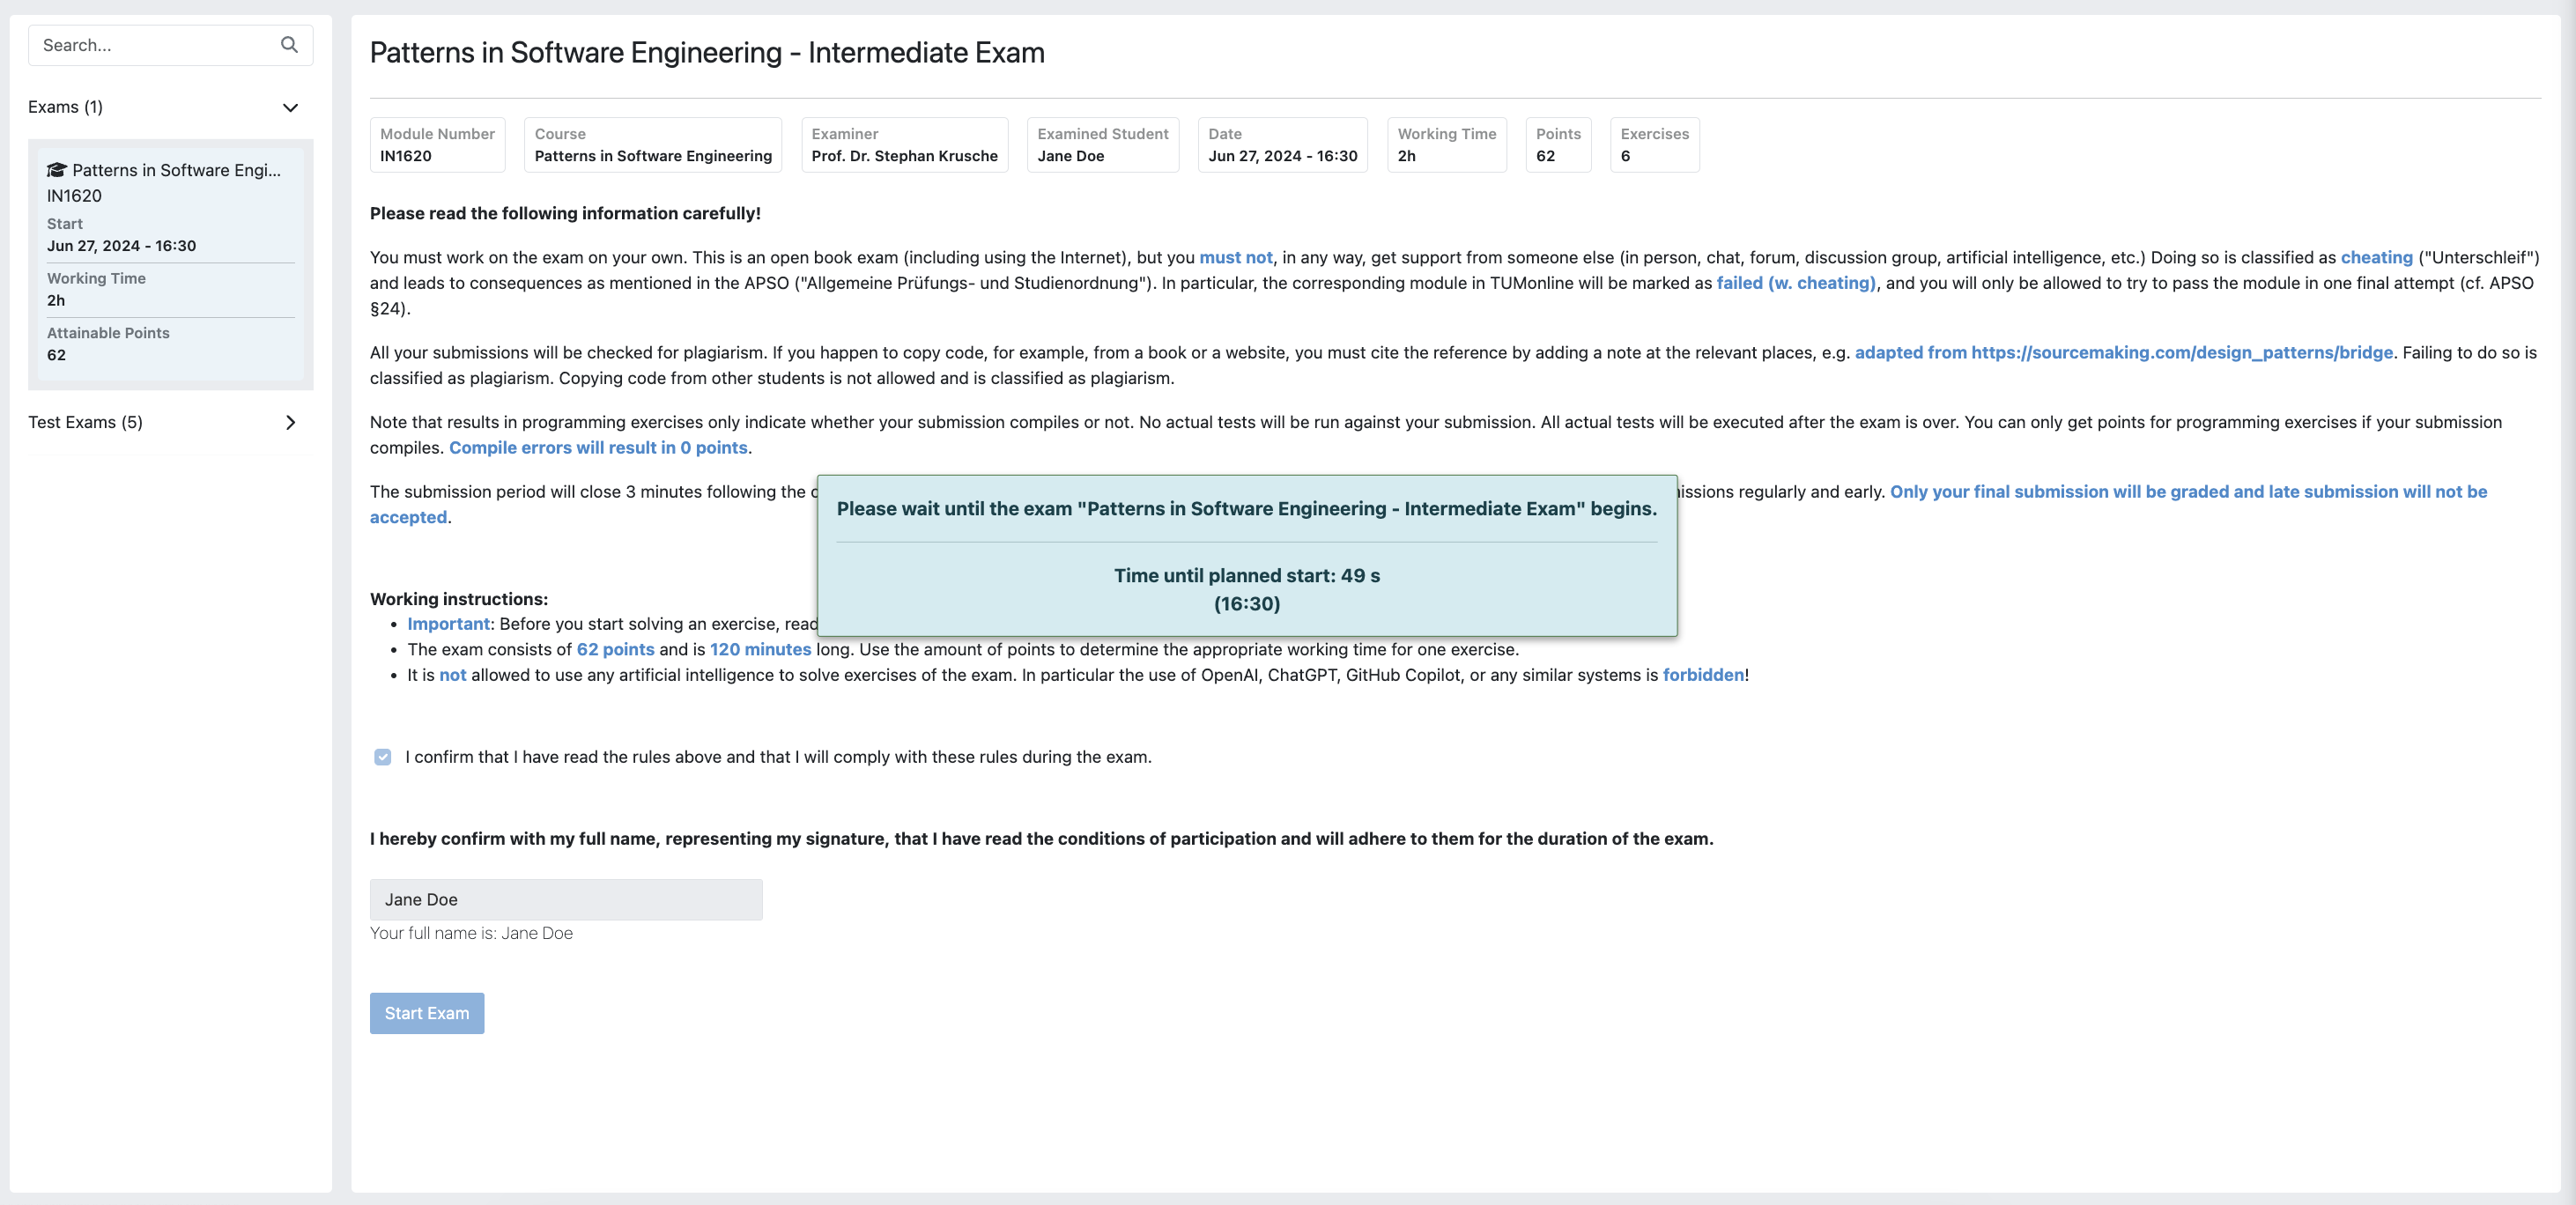The height and width of the screenshot is (1205, 2576).
Task: Expand the Test Exams (5) chevron
Action: 290,423
